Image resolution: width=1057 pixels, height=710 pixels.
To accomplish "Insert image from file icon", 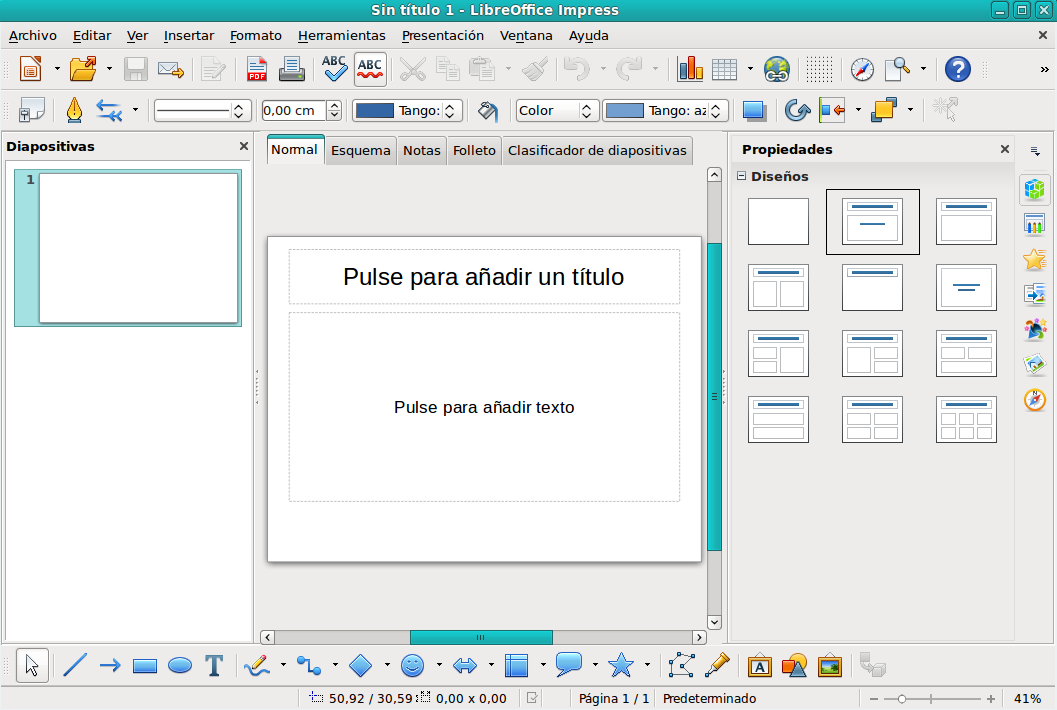I will tap(830, 665).
